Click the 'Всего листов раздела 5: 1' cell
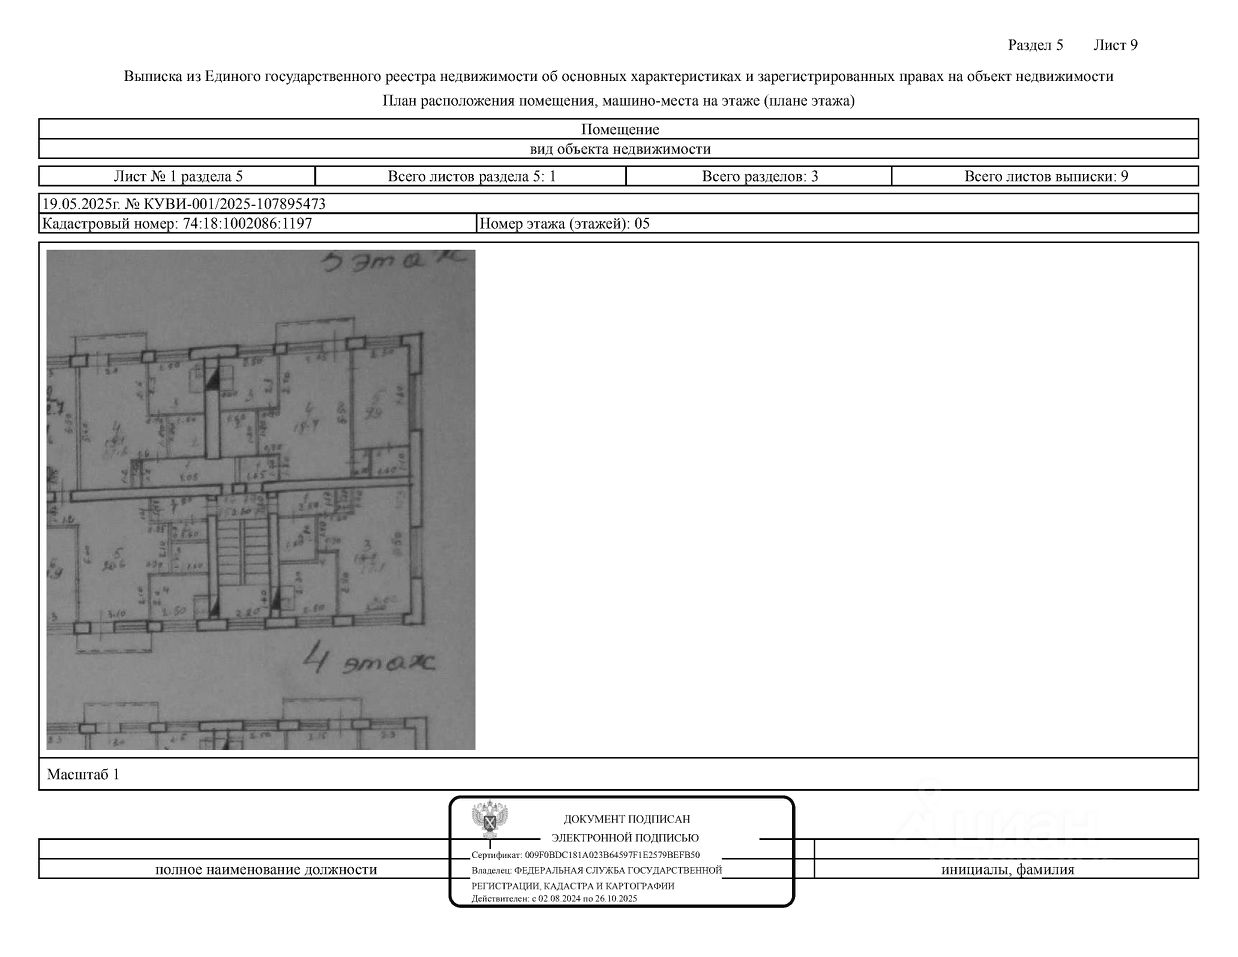Image resolution: width=1238 pixels, height=957 pixels. click(x=471, y=177)
